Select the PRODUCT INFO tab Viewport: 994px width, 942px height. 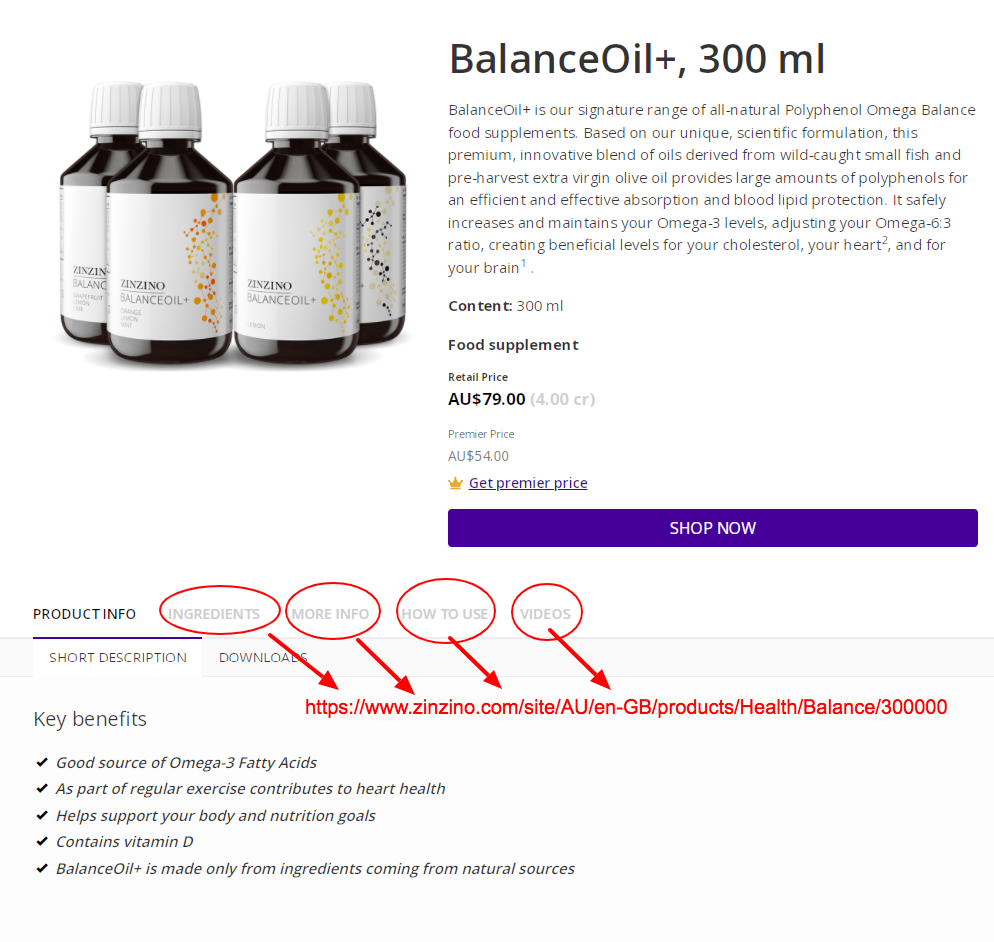click(x=84, y=614)
